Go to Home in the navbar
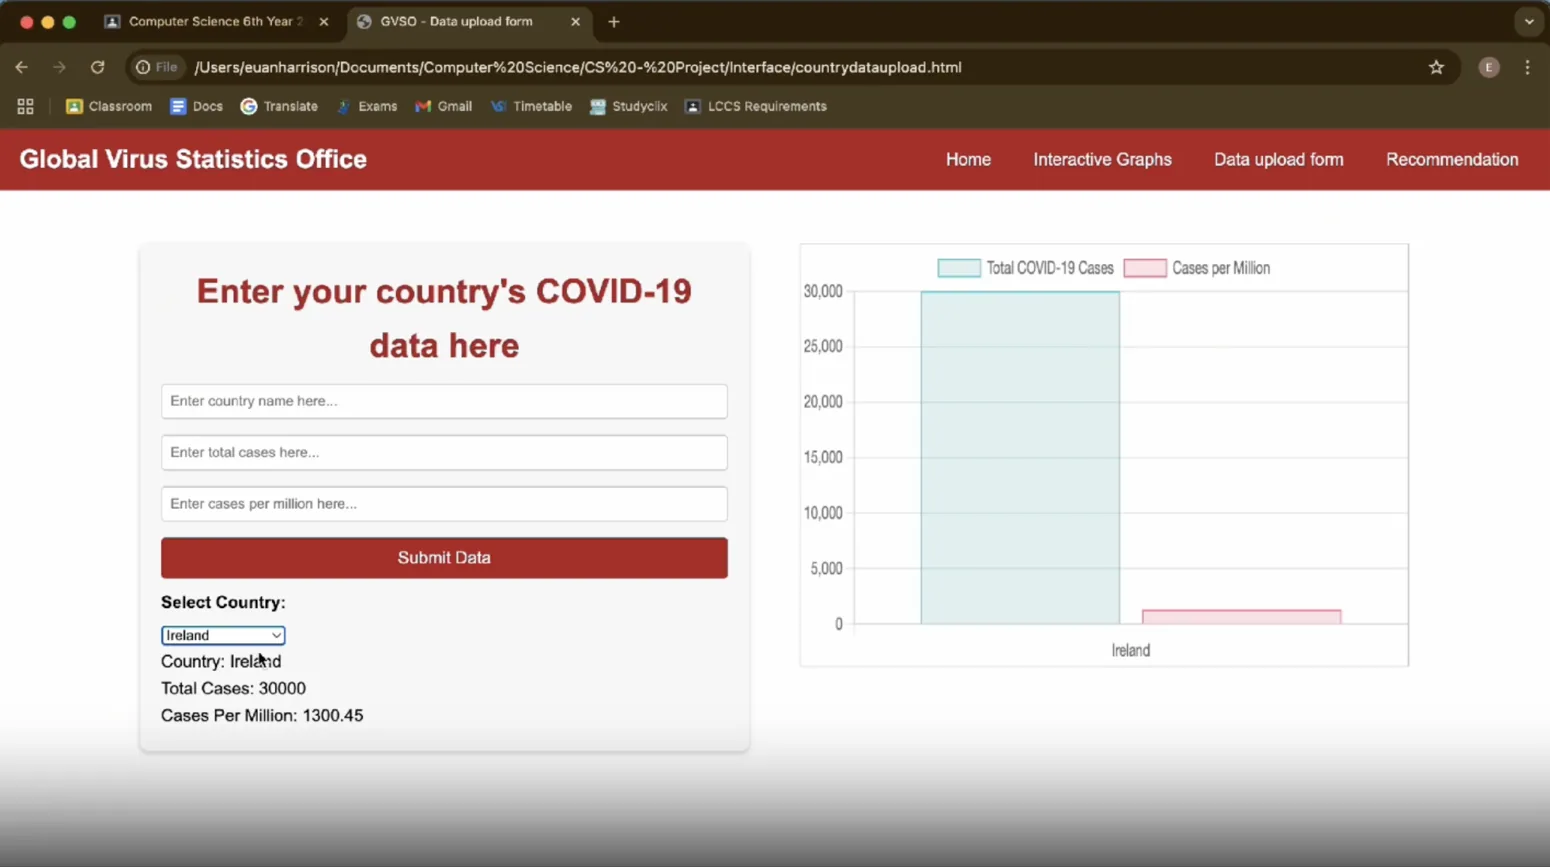The width and height of the screenshot is (1550, 867). pyautogui.click(x=968, y=159)
